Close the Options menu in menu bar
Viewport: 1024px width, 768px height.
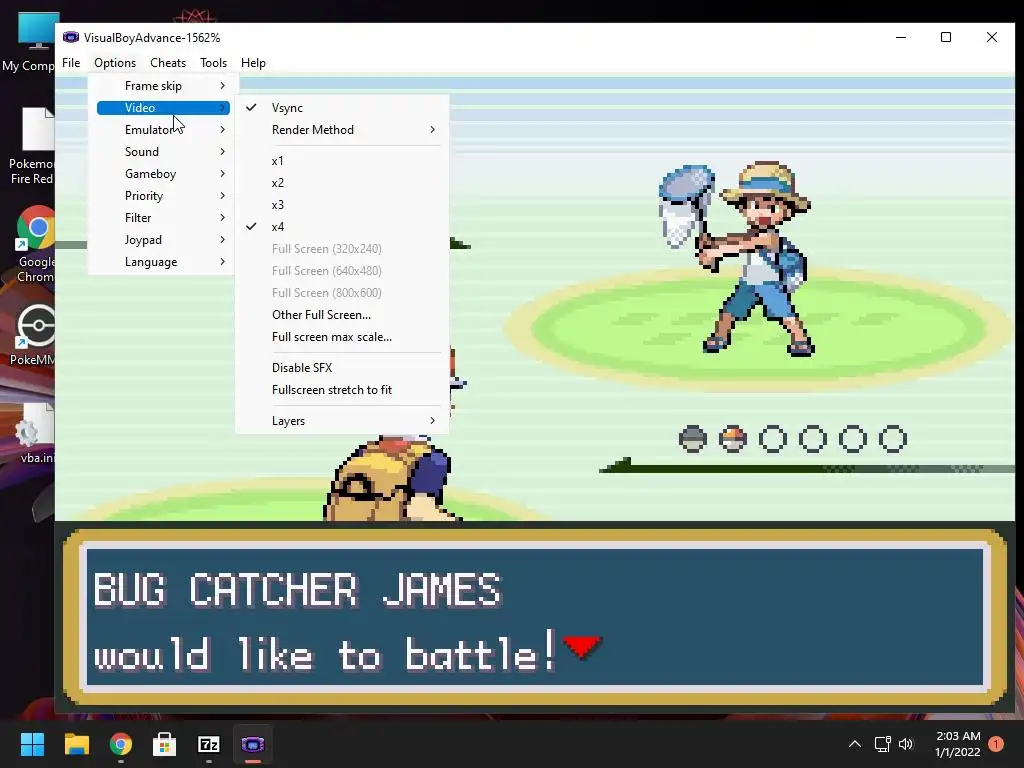115,63
